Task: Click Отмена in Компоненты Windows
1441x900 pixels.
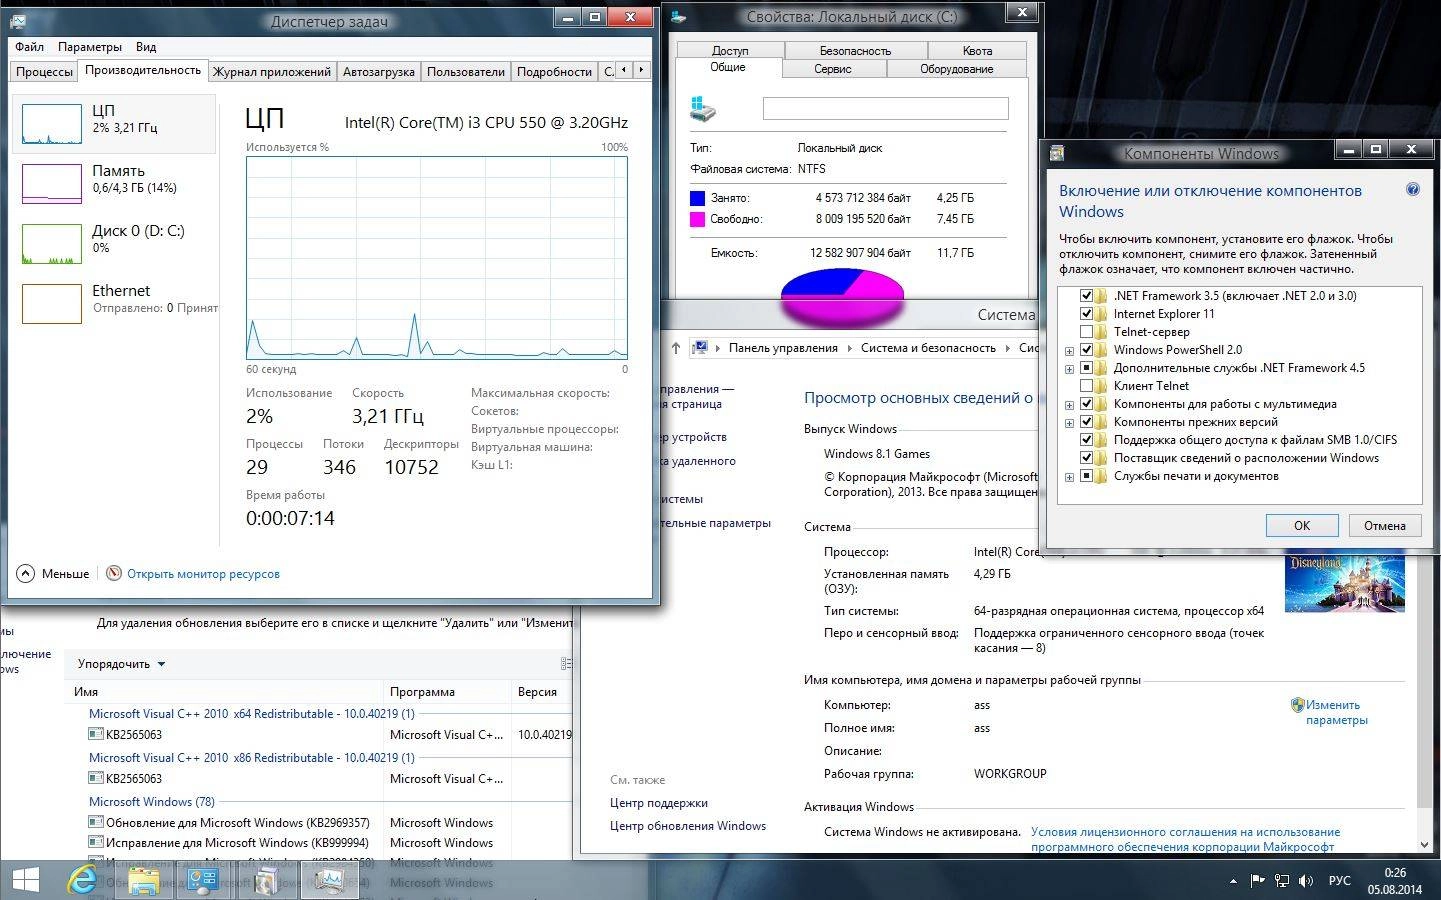Action: click(1385, 525)
